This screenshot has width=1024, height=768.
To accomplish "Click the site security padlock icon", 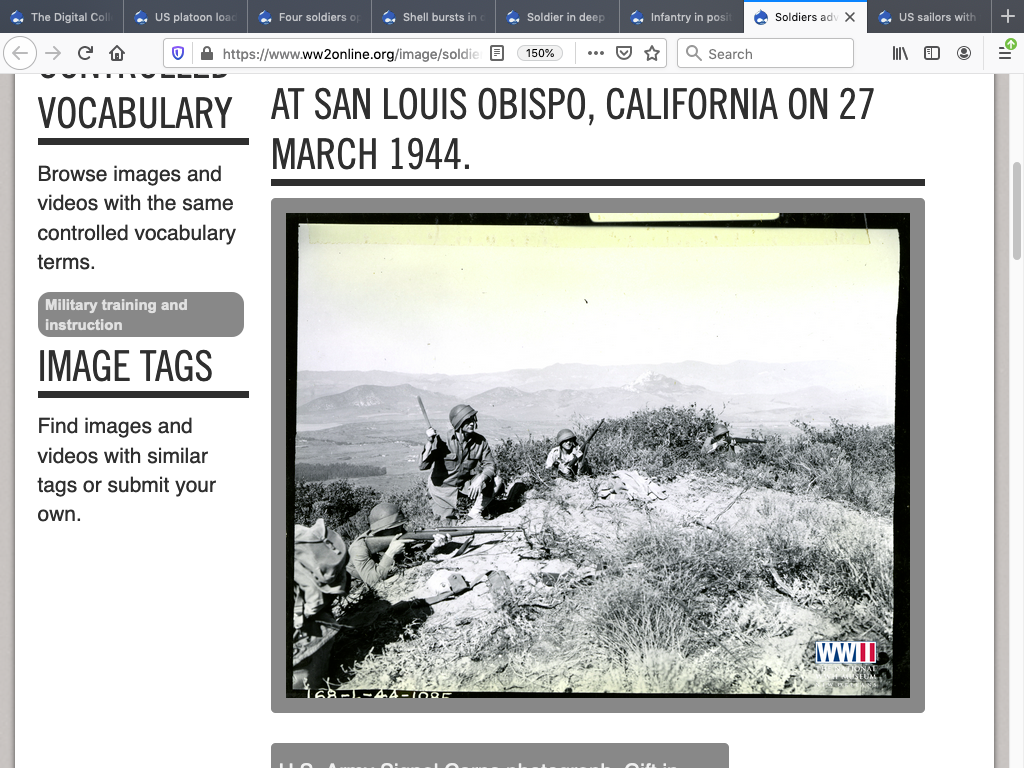I will pos(206,54).
